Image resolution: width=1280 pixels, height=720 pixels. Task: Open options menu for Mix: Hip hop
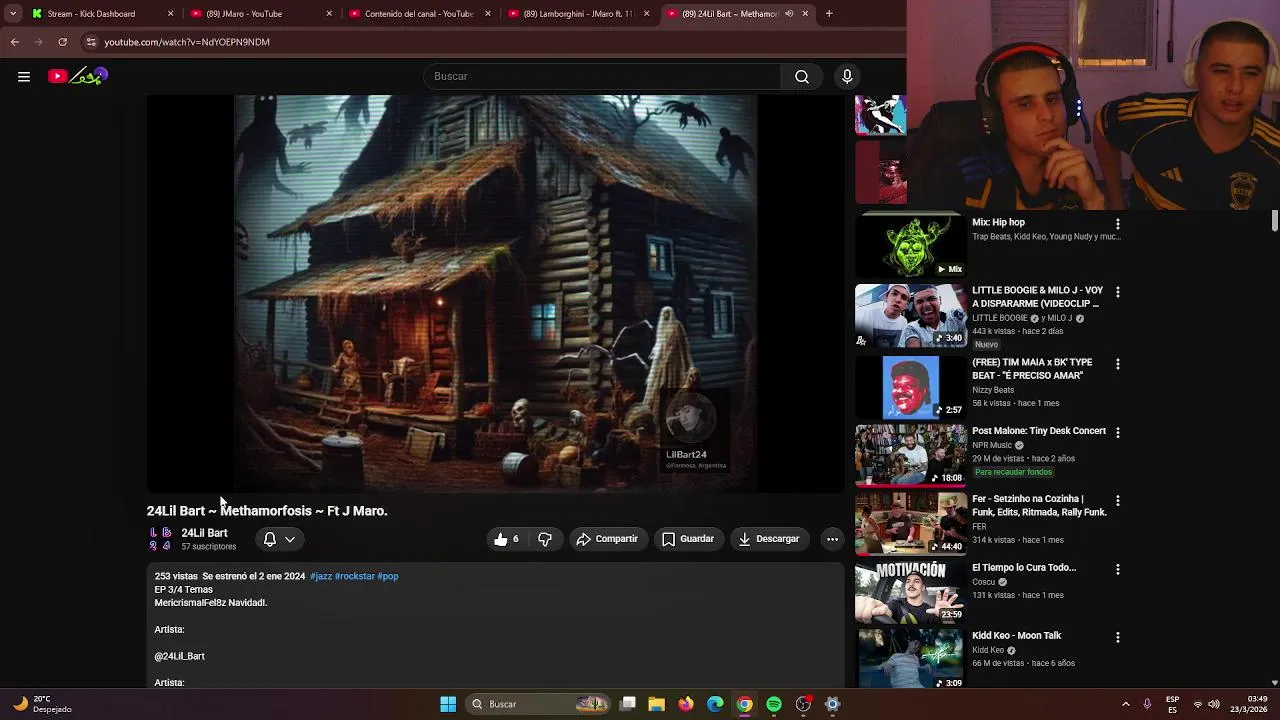1118,224
